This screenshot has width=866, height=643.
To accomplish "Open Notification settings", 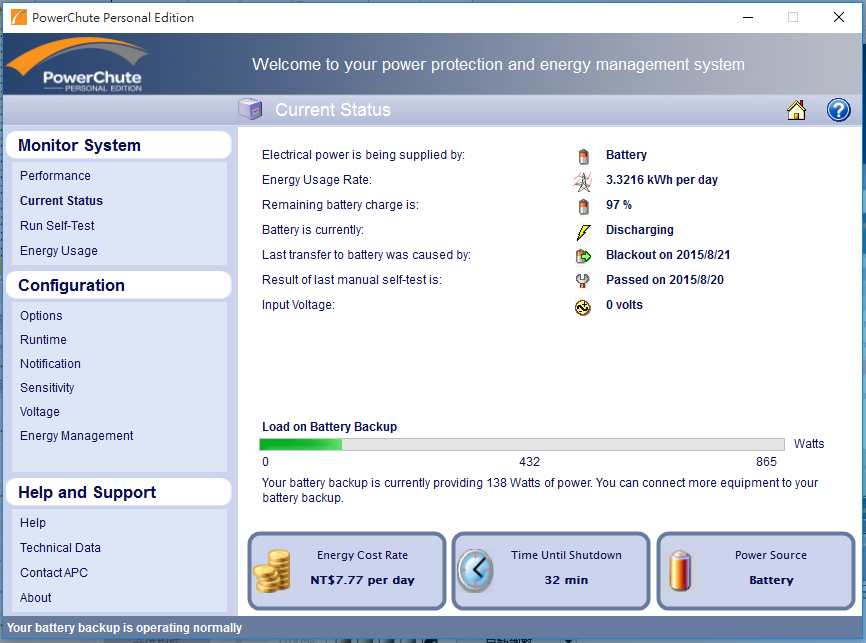I will tap(50, 363).
